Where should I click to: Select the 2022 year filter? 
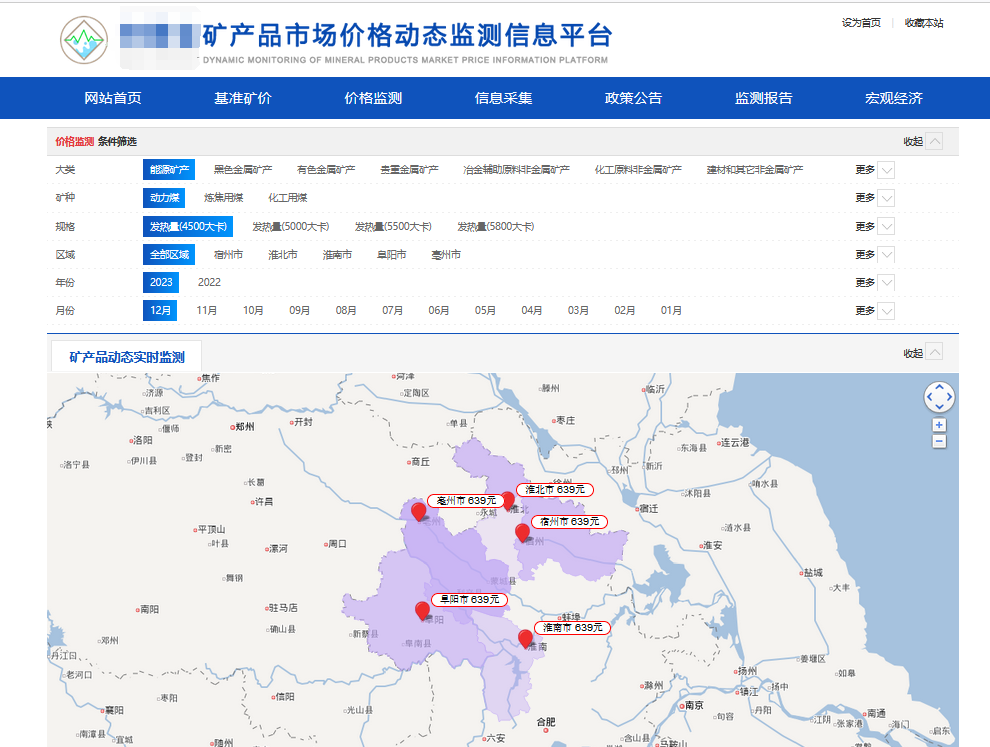(210, 282)
